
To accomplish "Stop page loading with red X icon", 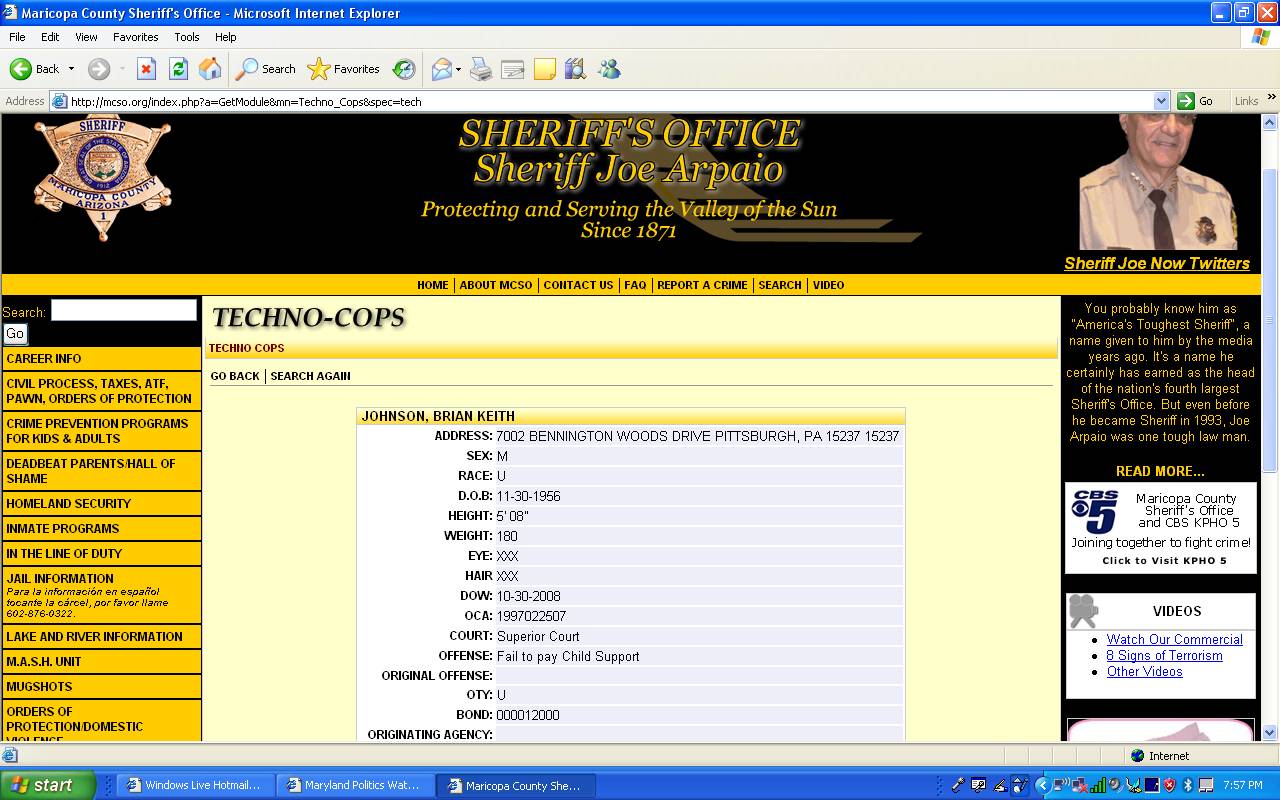I will [x=146, y=69].
